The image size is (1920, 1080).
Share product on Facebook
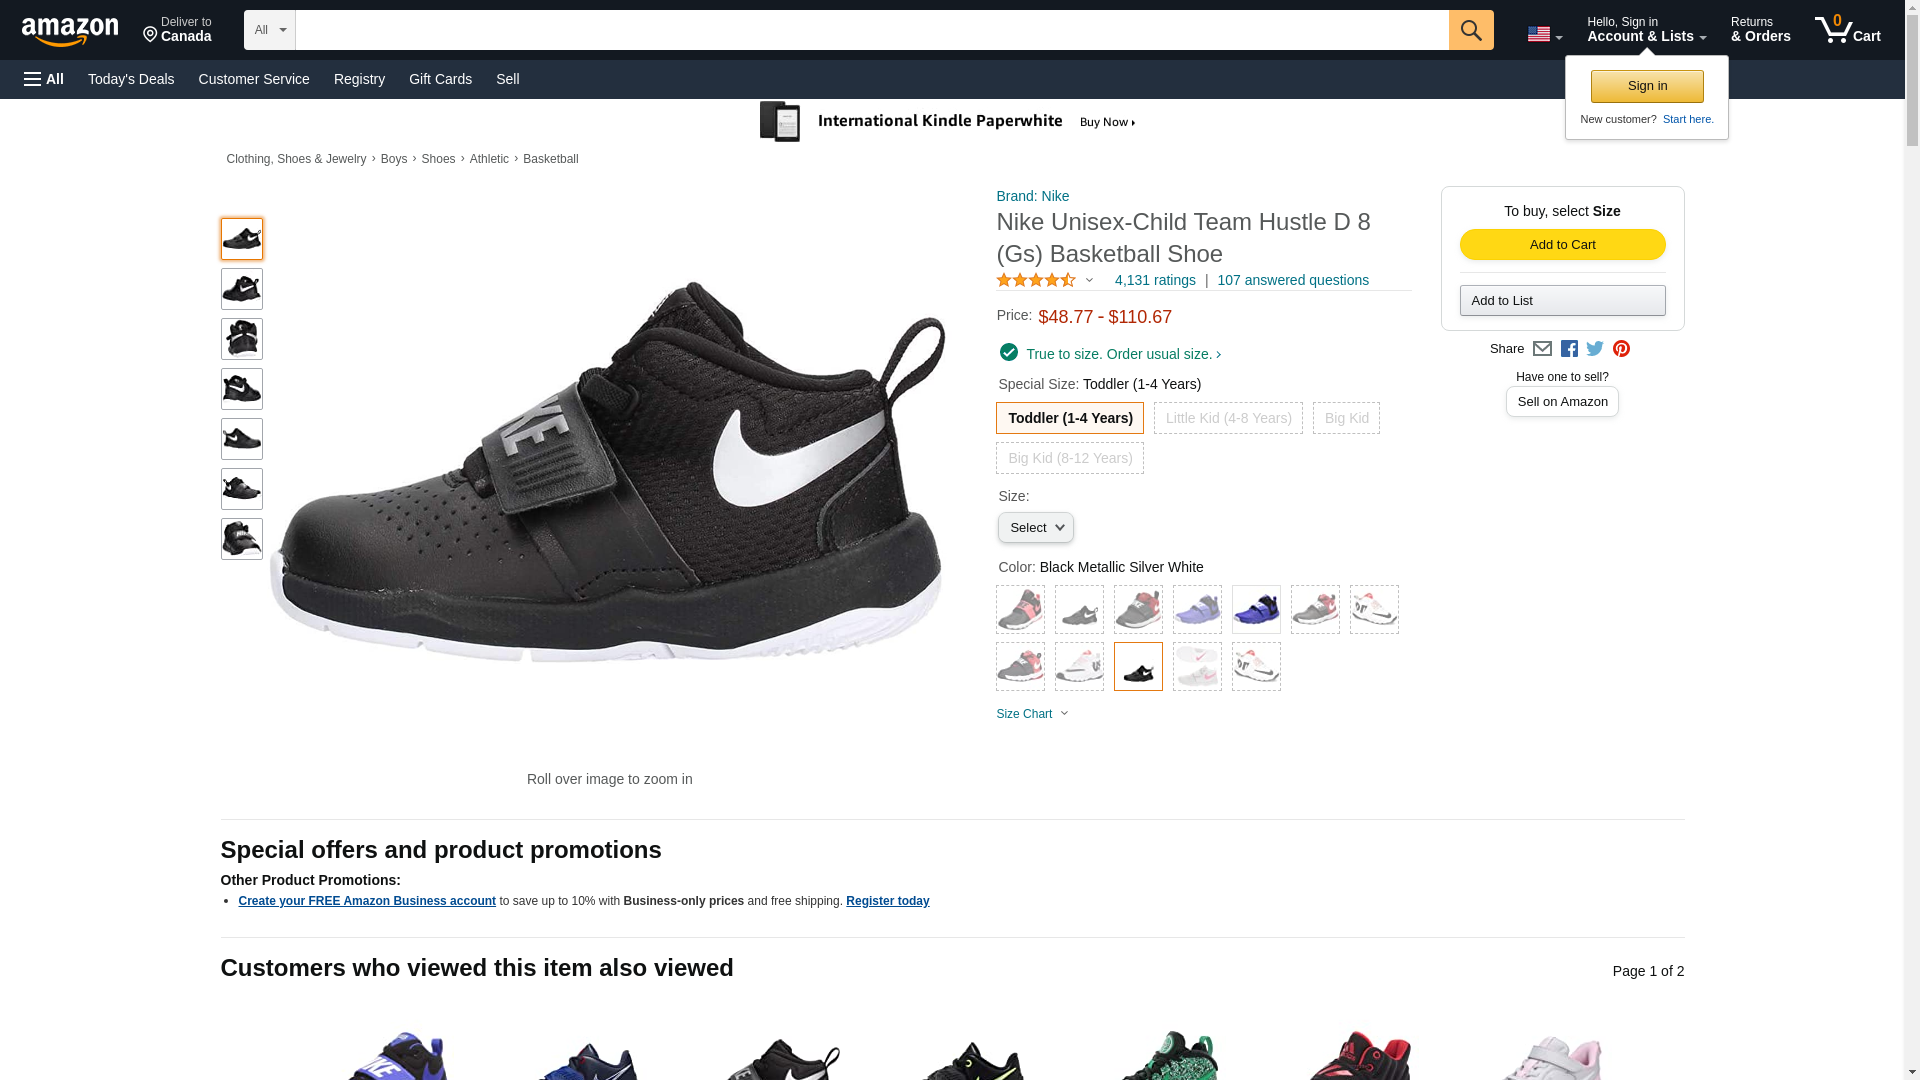click(x=1569, y=349)
